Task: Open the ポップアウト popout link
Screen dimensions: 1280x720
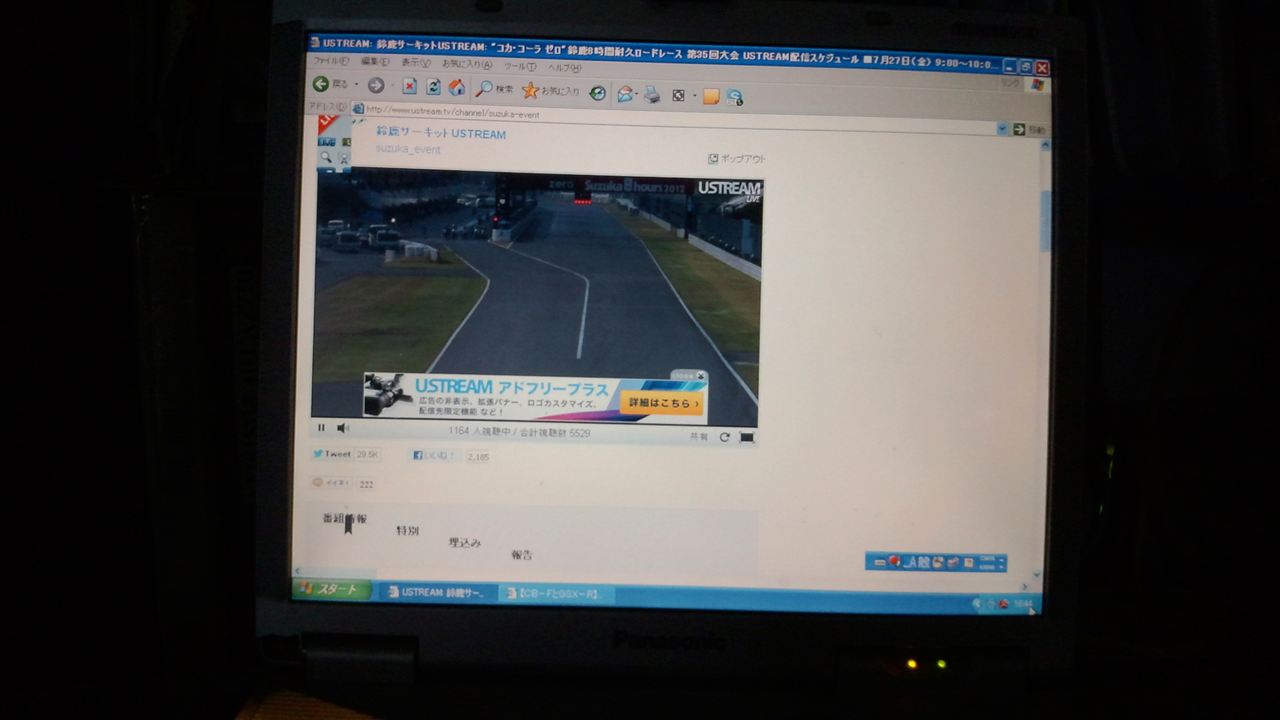Action: (x=737, y=158)
